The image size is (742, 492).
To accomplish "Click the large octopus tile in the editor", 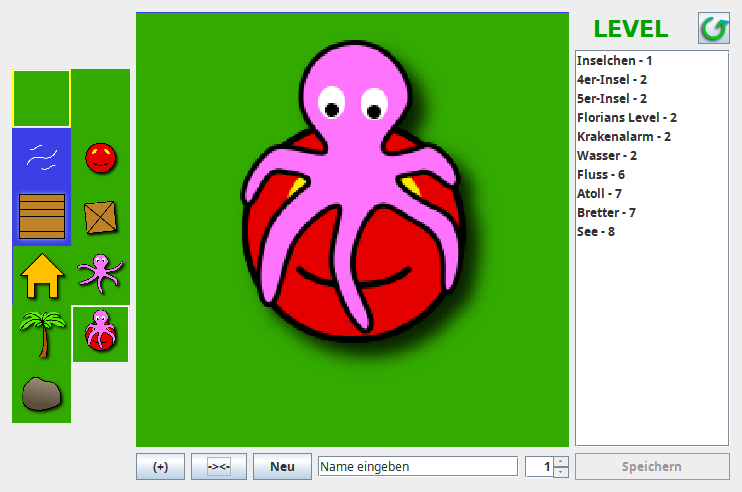I will tap(352, 229).
